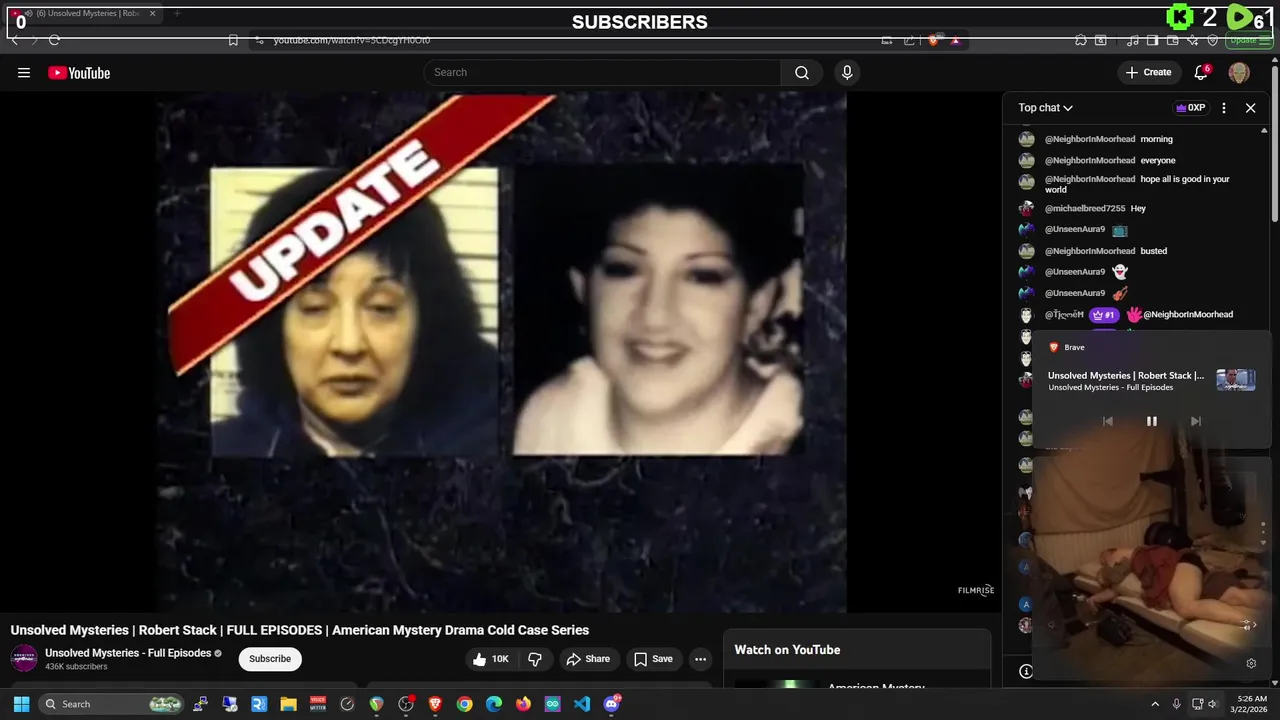The image size is (1280, 720).
Task: Open Brave VPN shield icon
Action: 1213,40
